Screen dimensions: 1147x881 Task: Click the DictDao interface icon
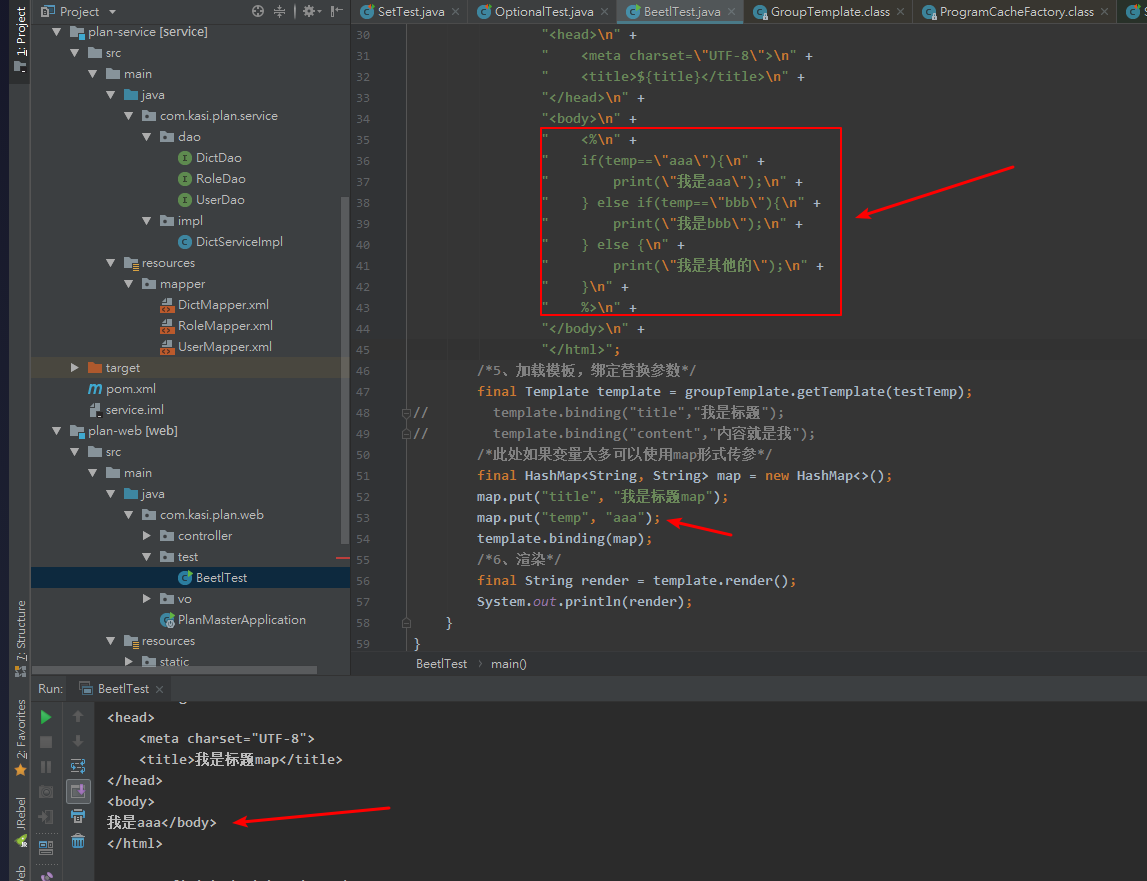[185, 158]
